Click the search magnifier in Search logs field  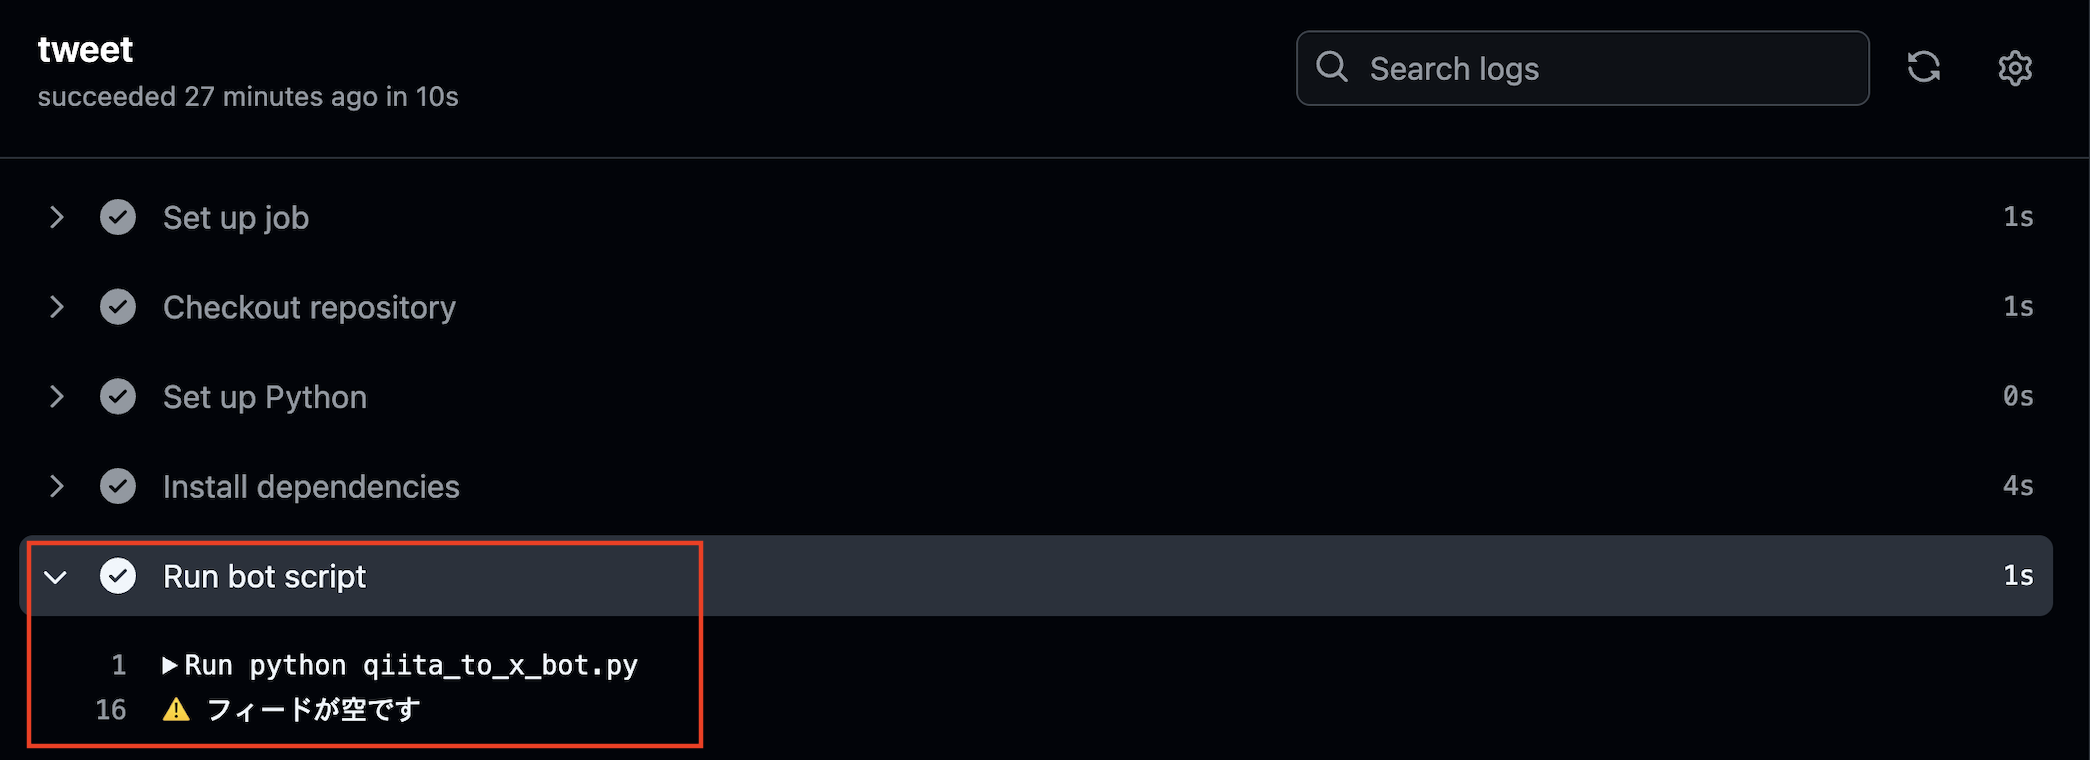pos(1332,67)
